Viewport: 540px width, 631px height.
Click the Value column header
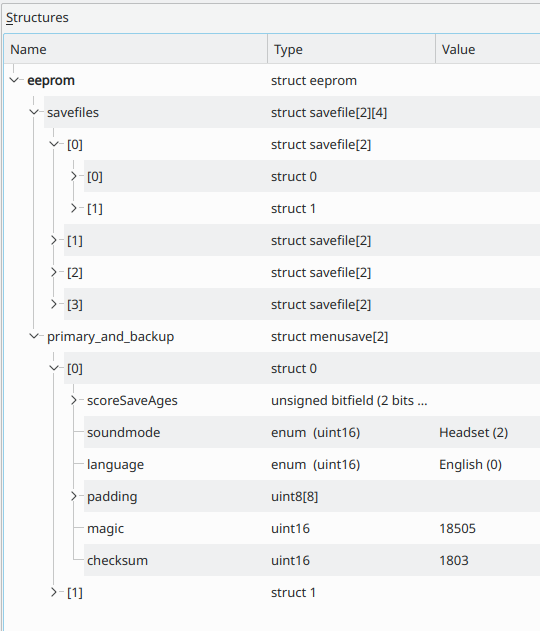tap(488, 49)
